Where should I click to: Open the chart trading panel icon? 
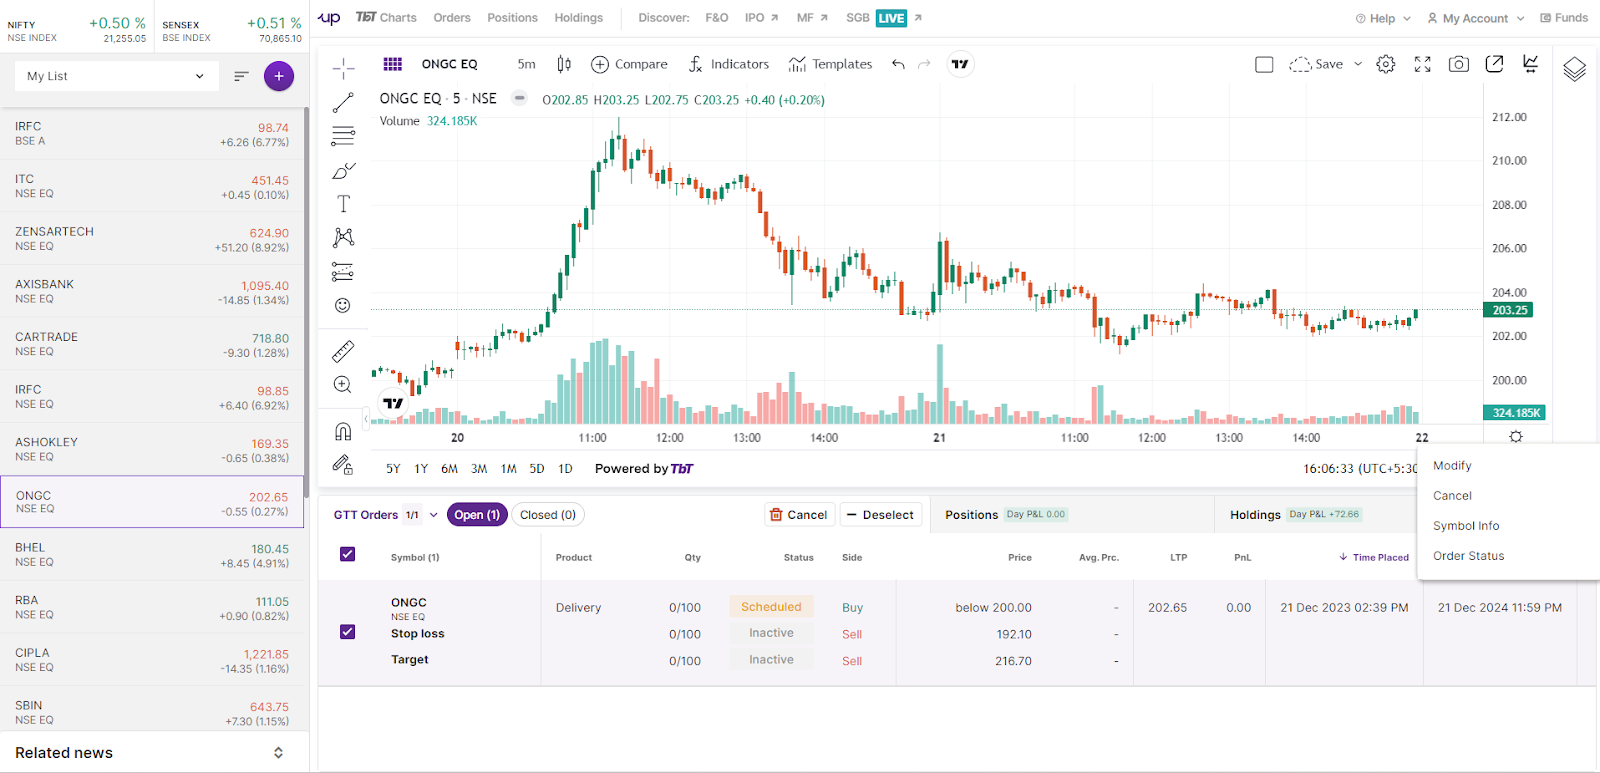point(1531,64)
